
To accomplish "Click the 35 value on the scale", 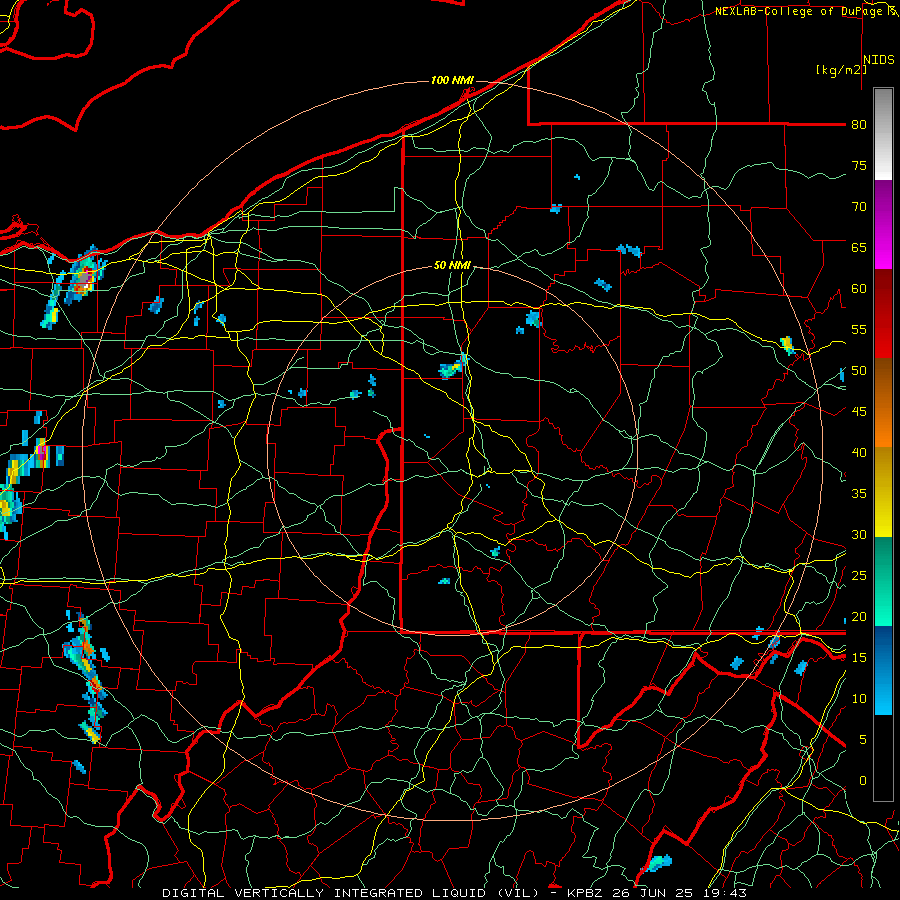I will coord(859,494).
